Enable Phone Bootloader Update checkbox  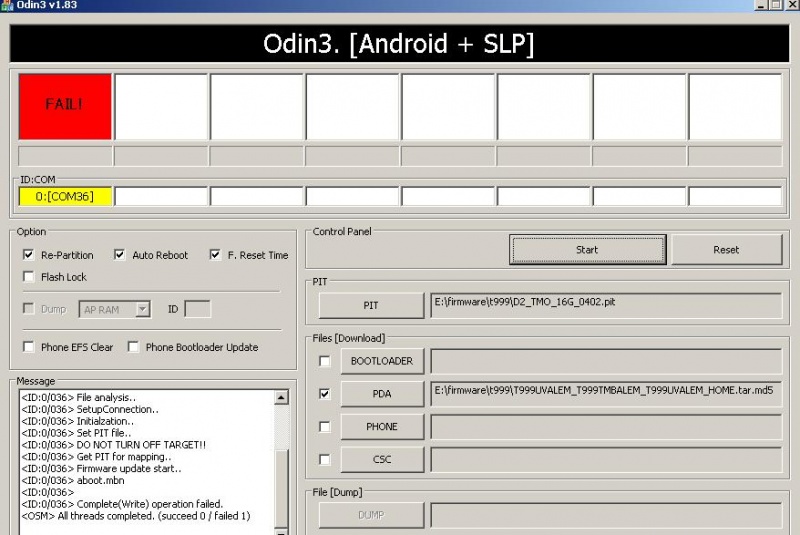coord(133,347)
